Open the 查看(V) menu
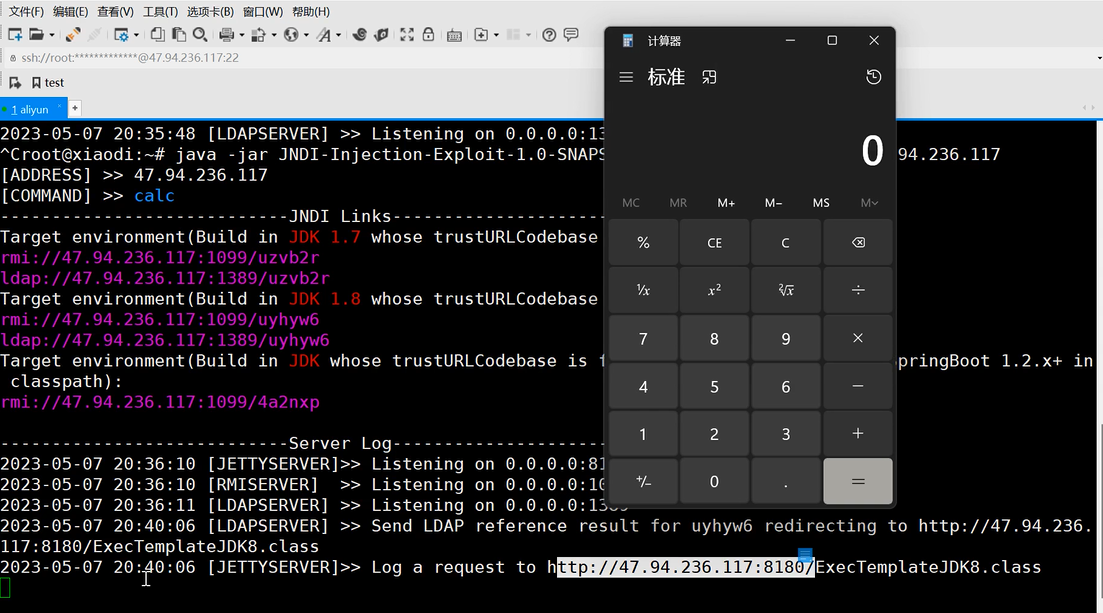This screenshot has width=1103, height=613. pyautogui.click(x=115, y=11)
